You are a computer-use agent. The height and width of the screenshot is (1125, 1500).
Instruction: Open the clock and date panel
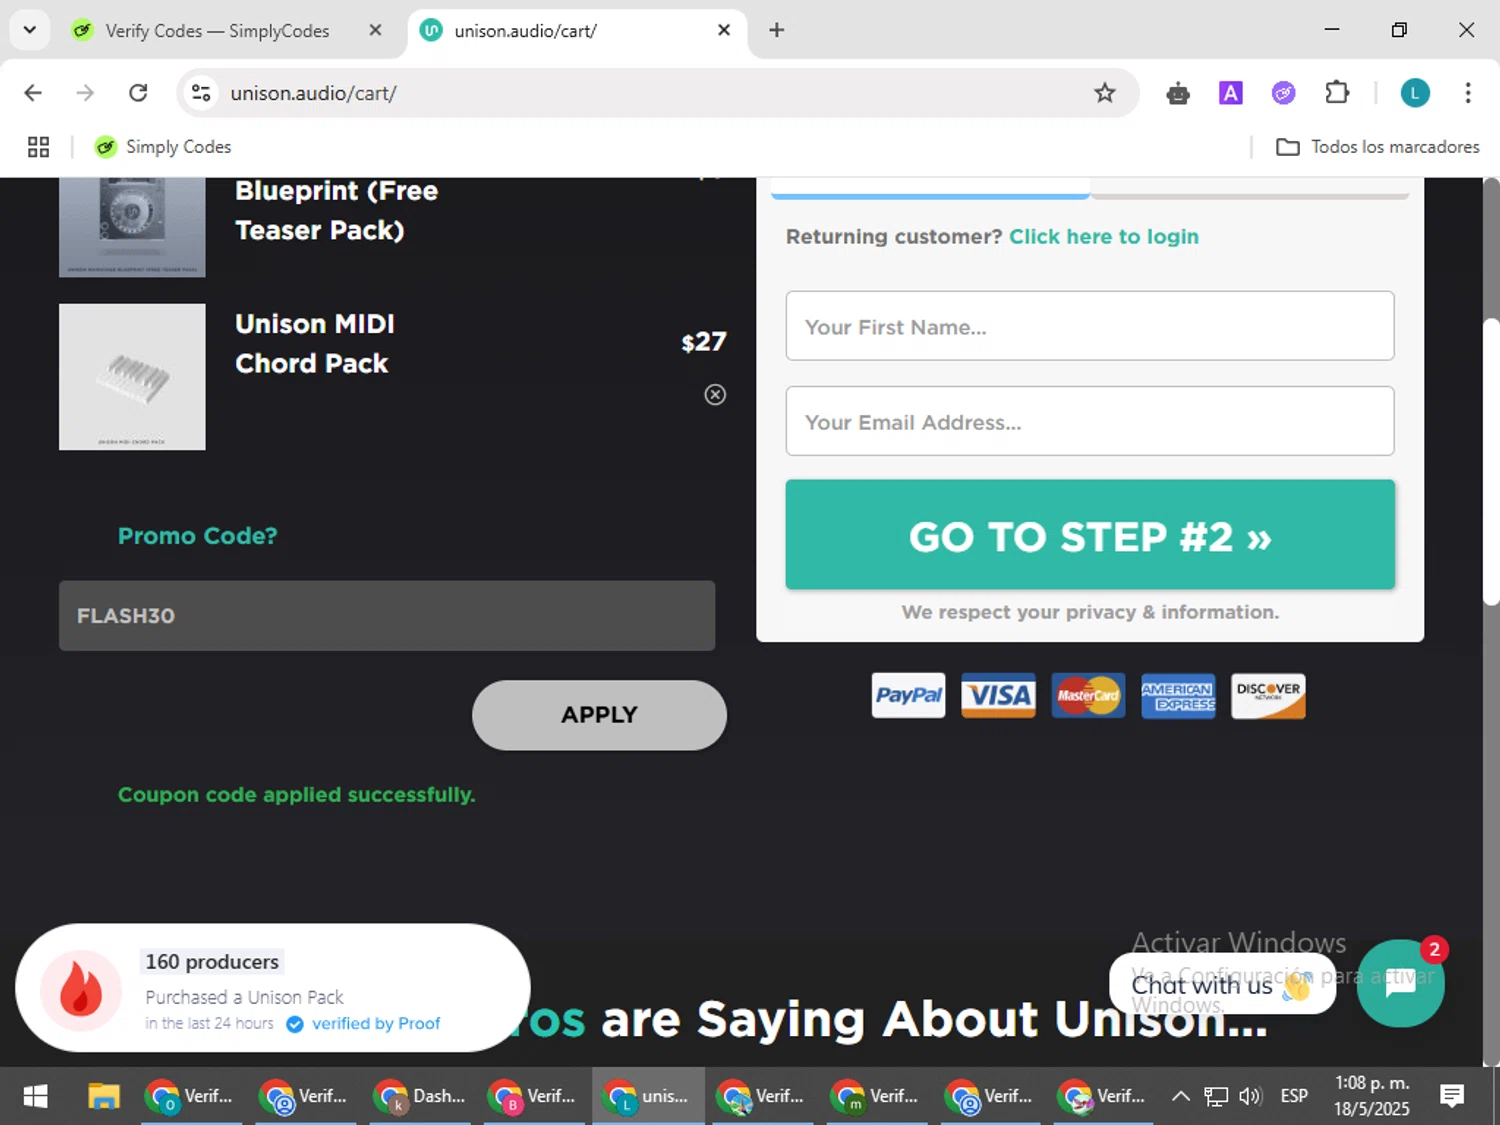1371,1096
